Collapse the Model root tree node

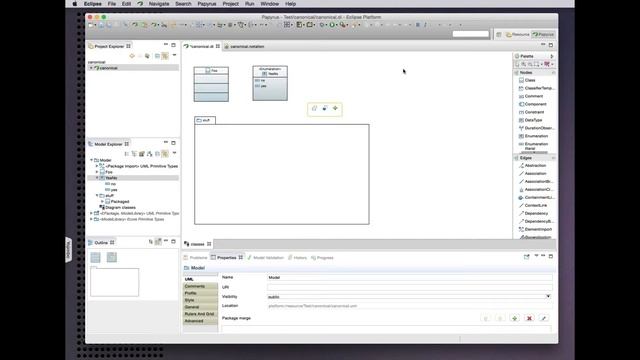pos(91,160)
